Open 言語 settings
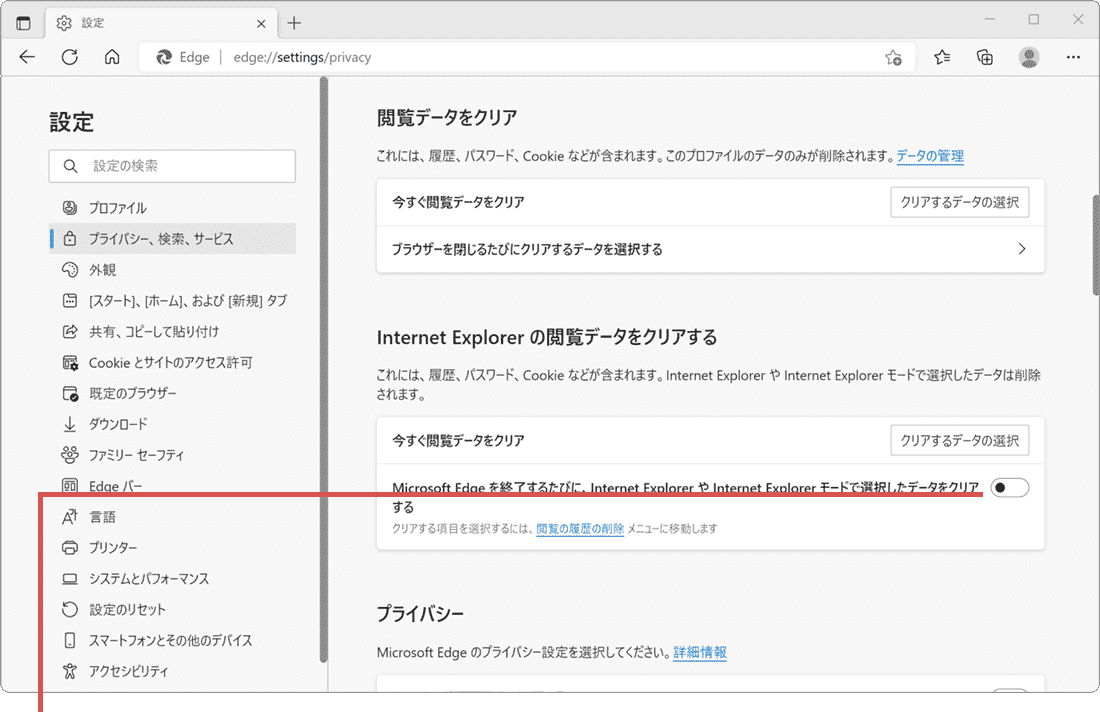 (172, 517)
